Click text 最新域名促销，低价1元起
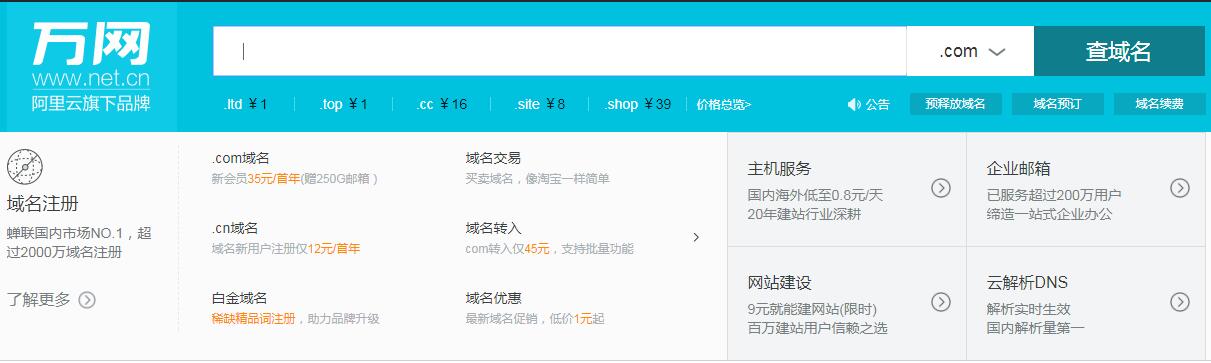1211x363 pixels. 534,319
